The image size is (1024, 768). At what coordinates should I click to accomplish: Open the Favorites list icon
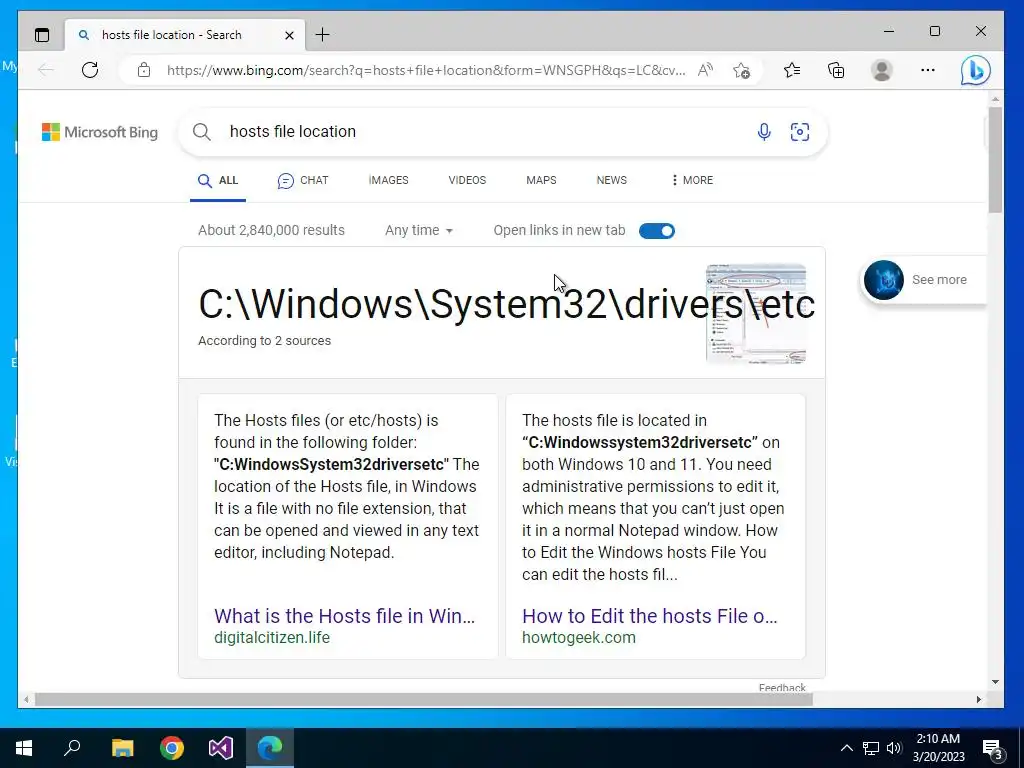(x=792, y=70)
